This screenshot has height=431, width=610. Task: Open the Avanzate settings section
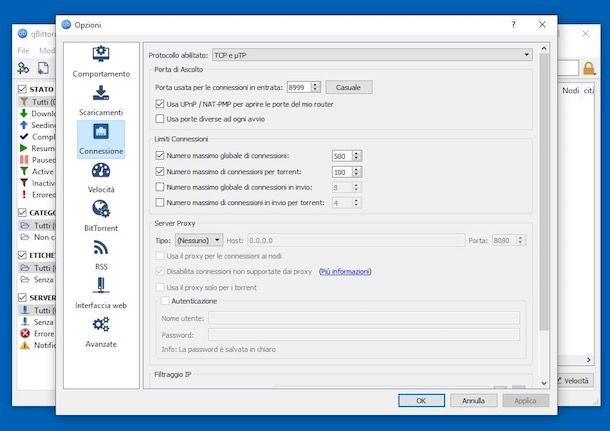tap(101, 332)
